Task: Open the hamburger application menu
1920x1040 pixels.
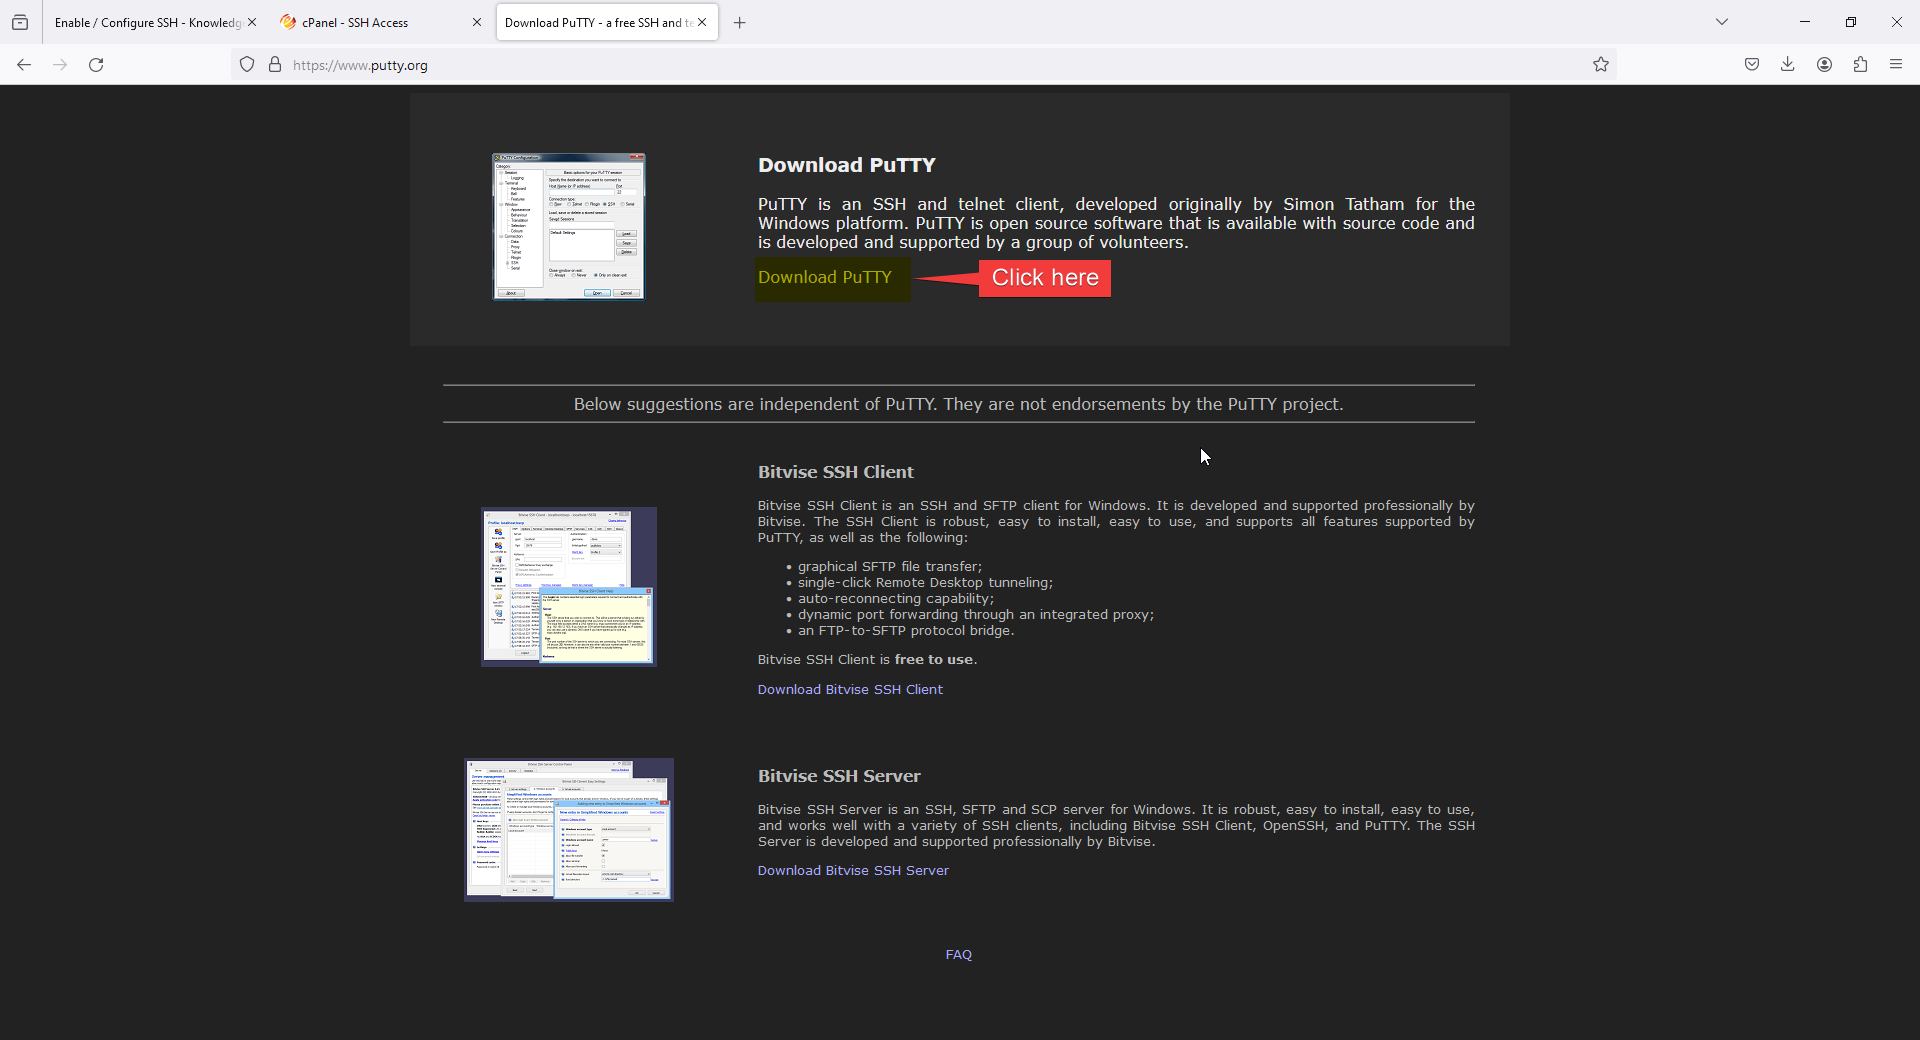Action: [1896, 65]
